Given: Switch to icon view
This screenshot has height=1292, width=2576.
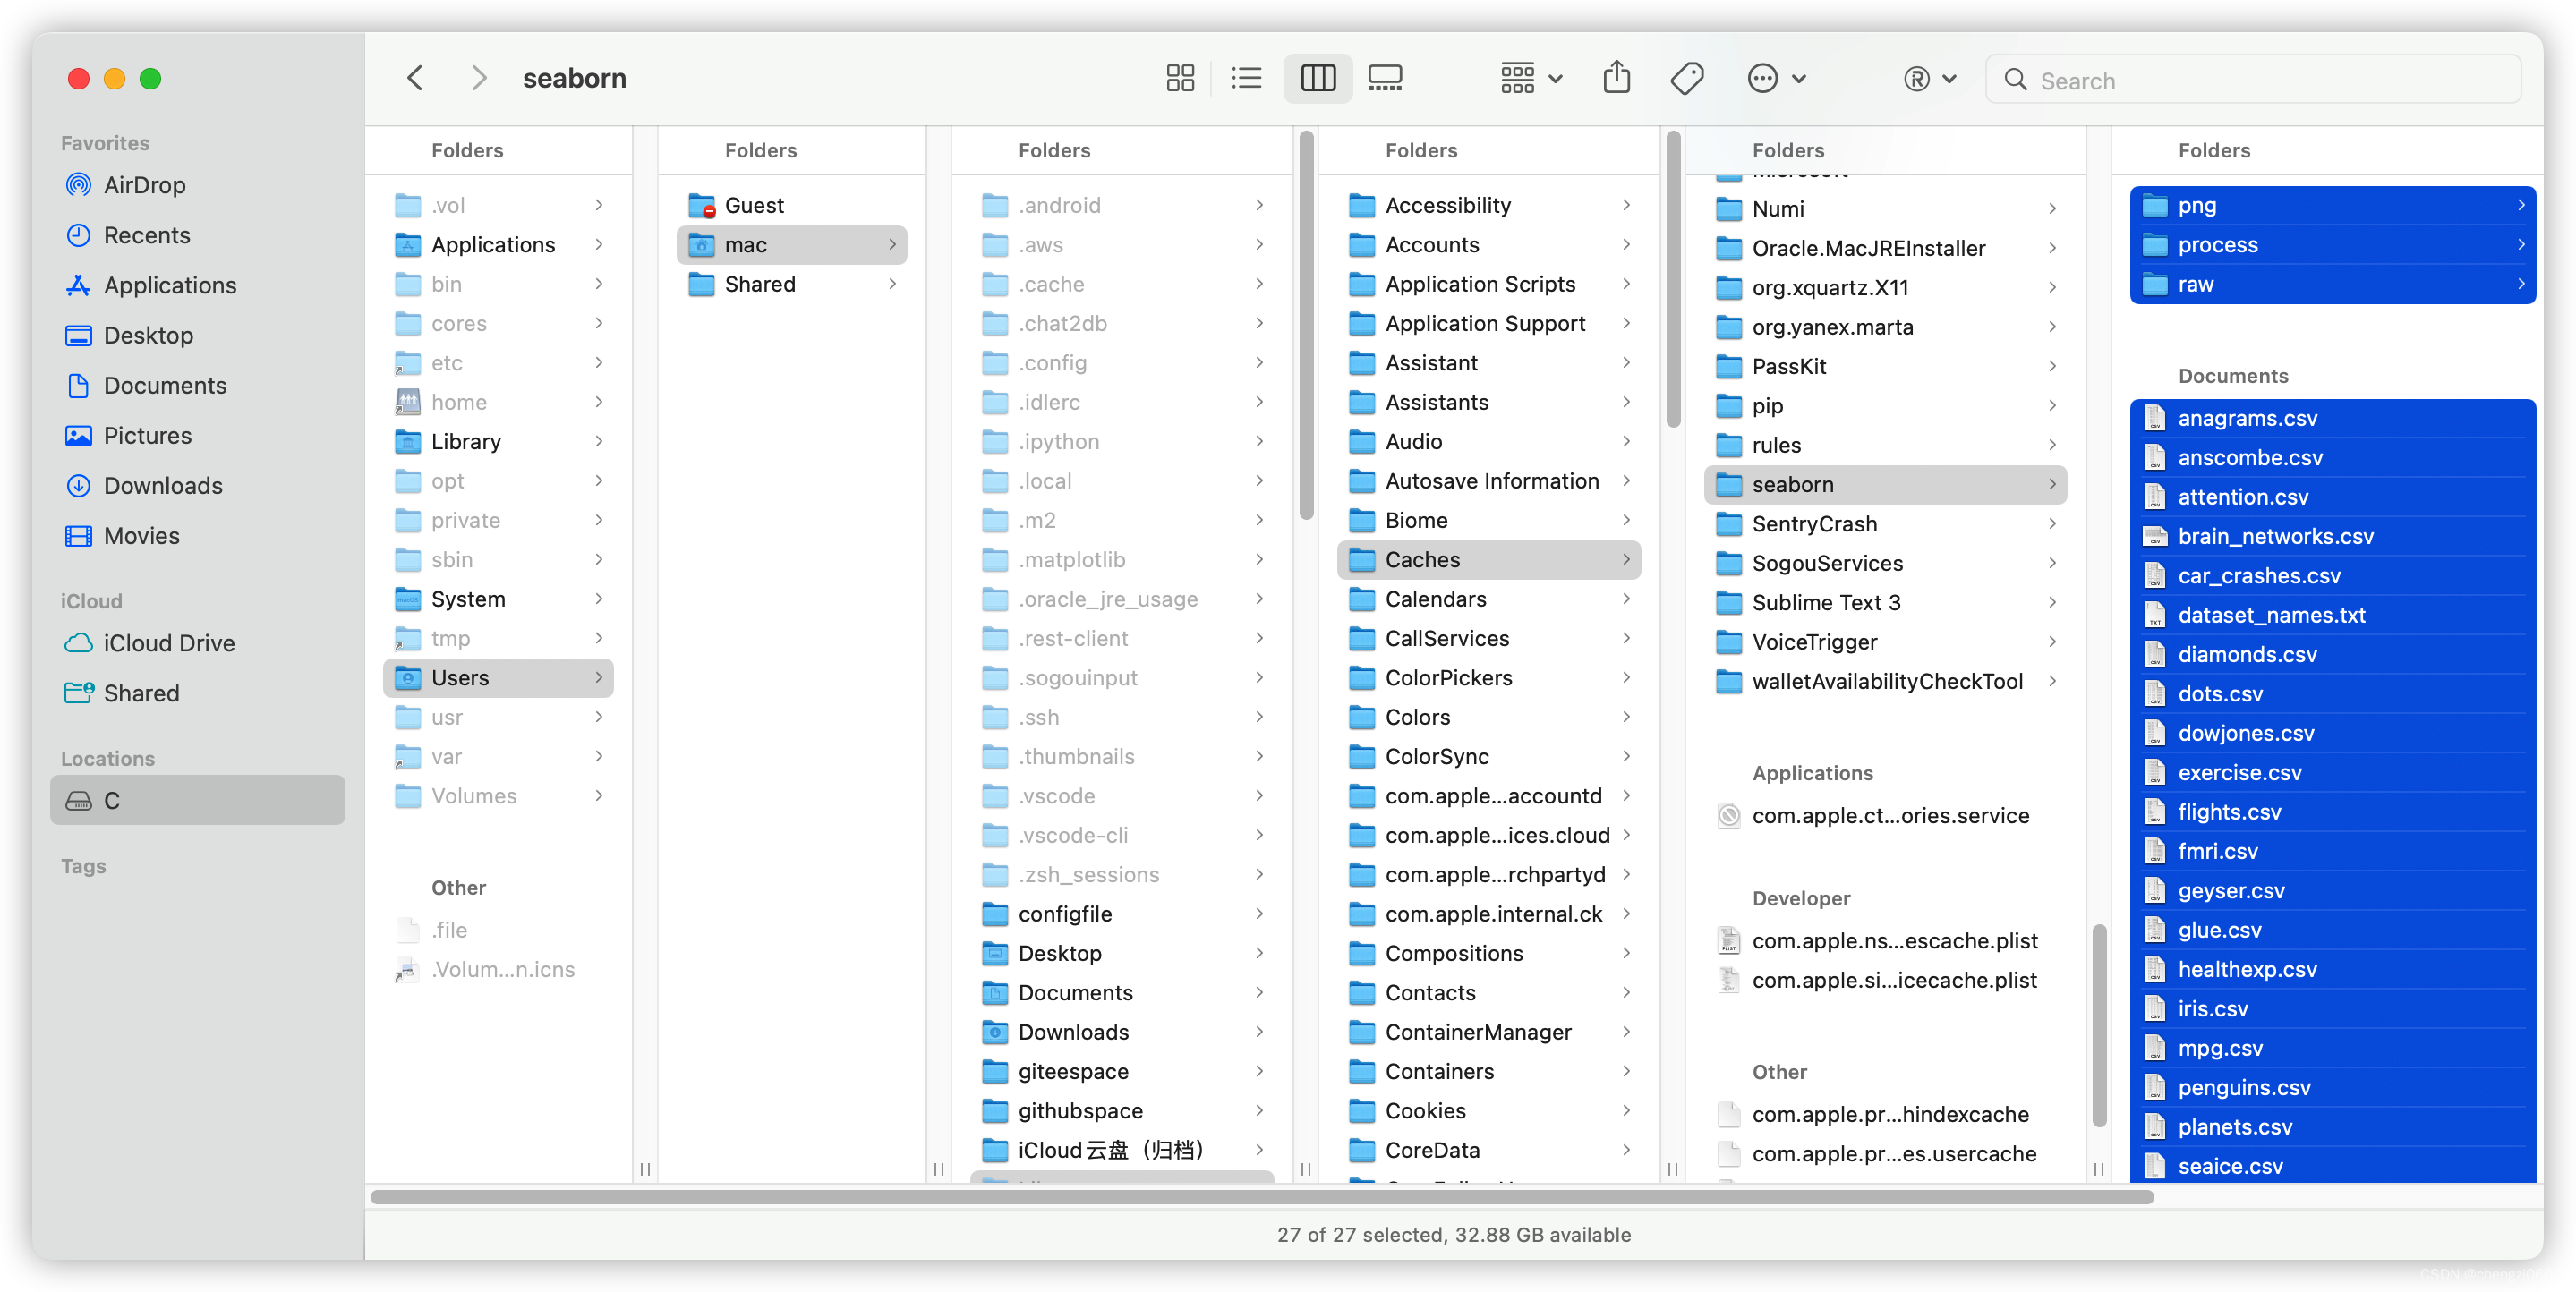Looking at the screenshot, I should (1180, 78).
